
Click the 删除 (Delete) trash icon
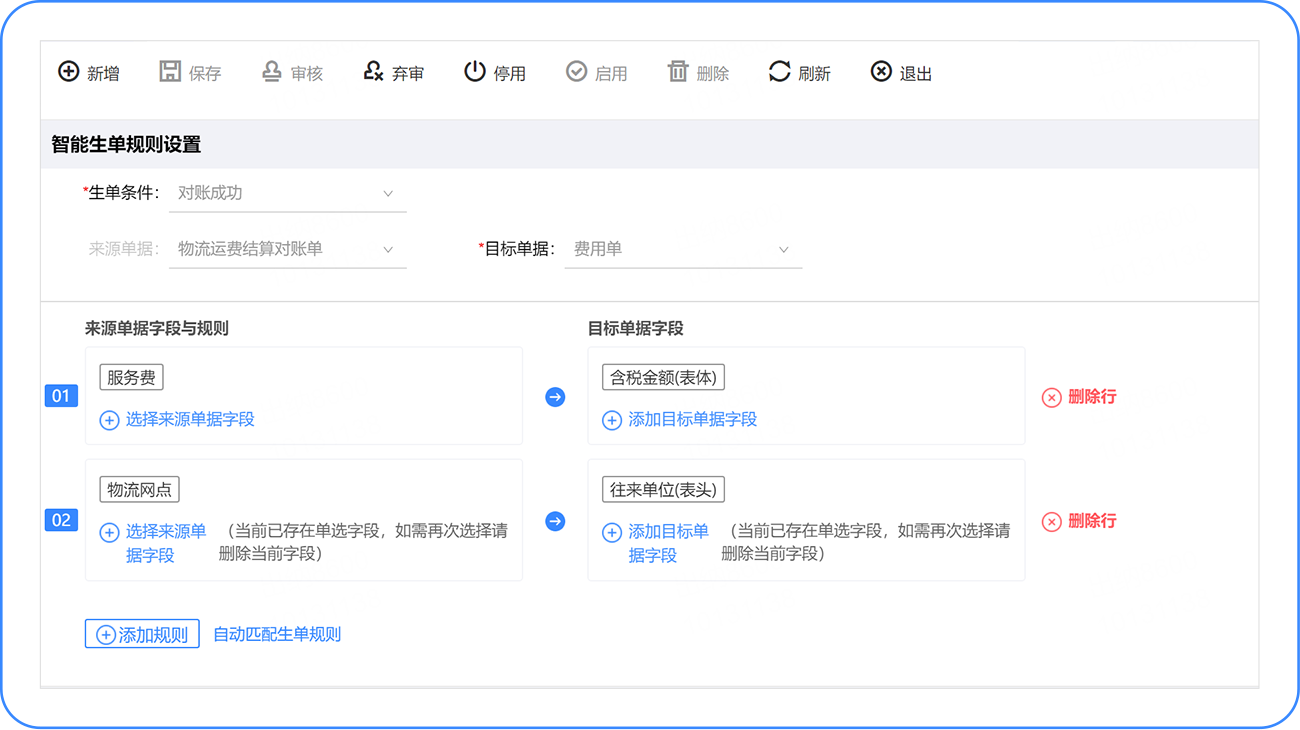coord(678,72)
